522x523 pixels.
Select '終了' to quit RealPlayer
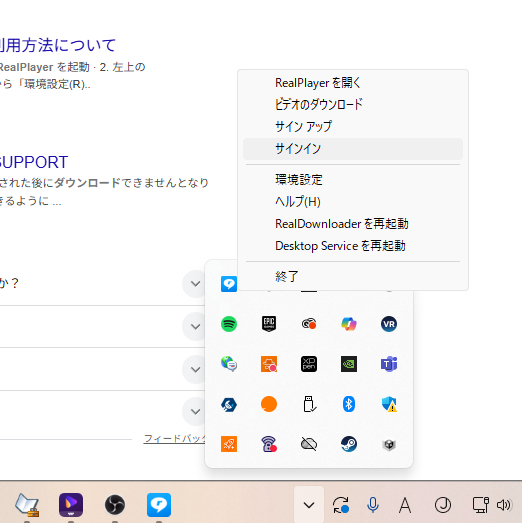point(353,277)
